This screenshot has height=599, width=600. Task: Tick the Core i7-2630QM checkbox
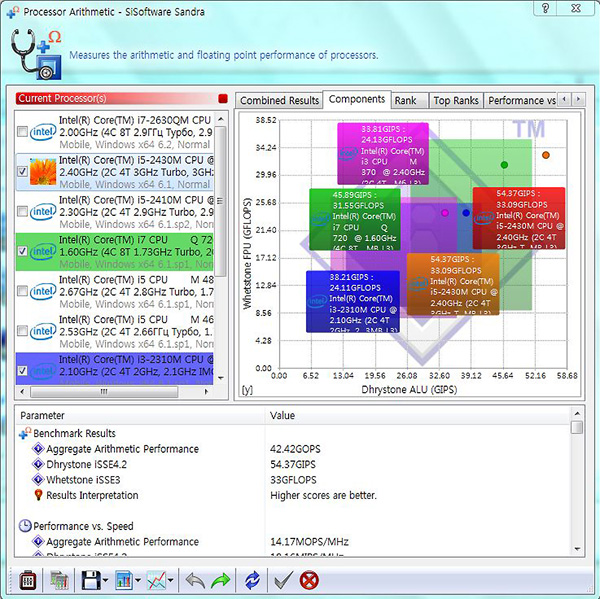coord(23,132)
